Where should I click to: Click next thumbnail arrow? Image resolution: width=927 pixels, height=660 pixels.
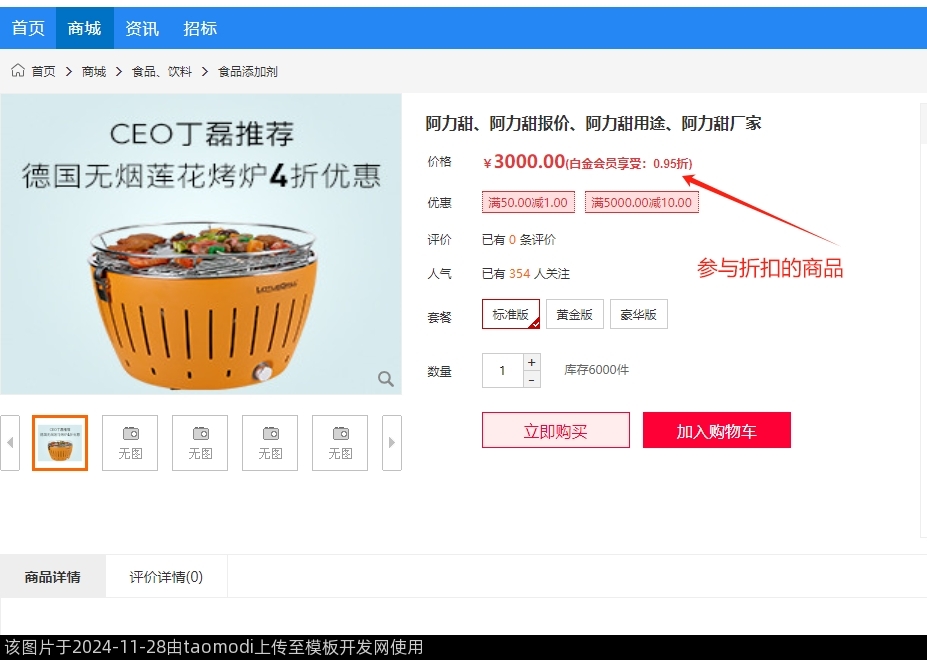pyautogui.click(x=391, y=442)
